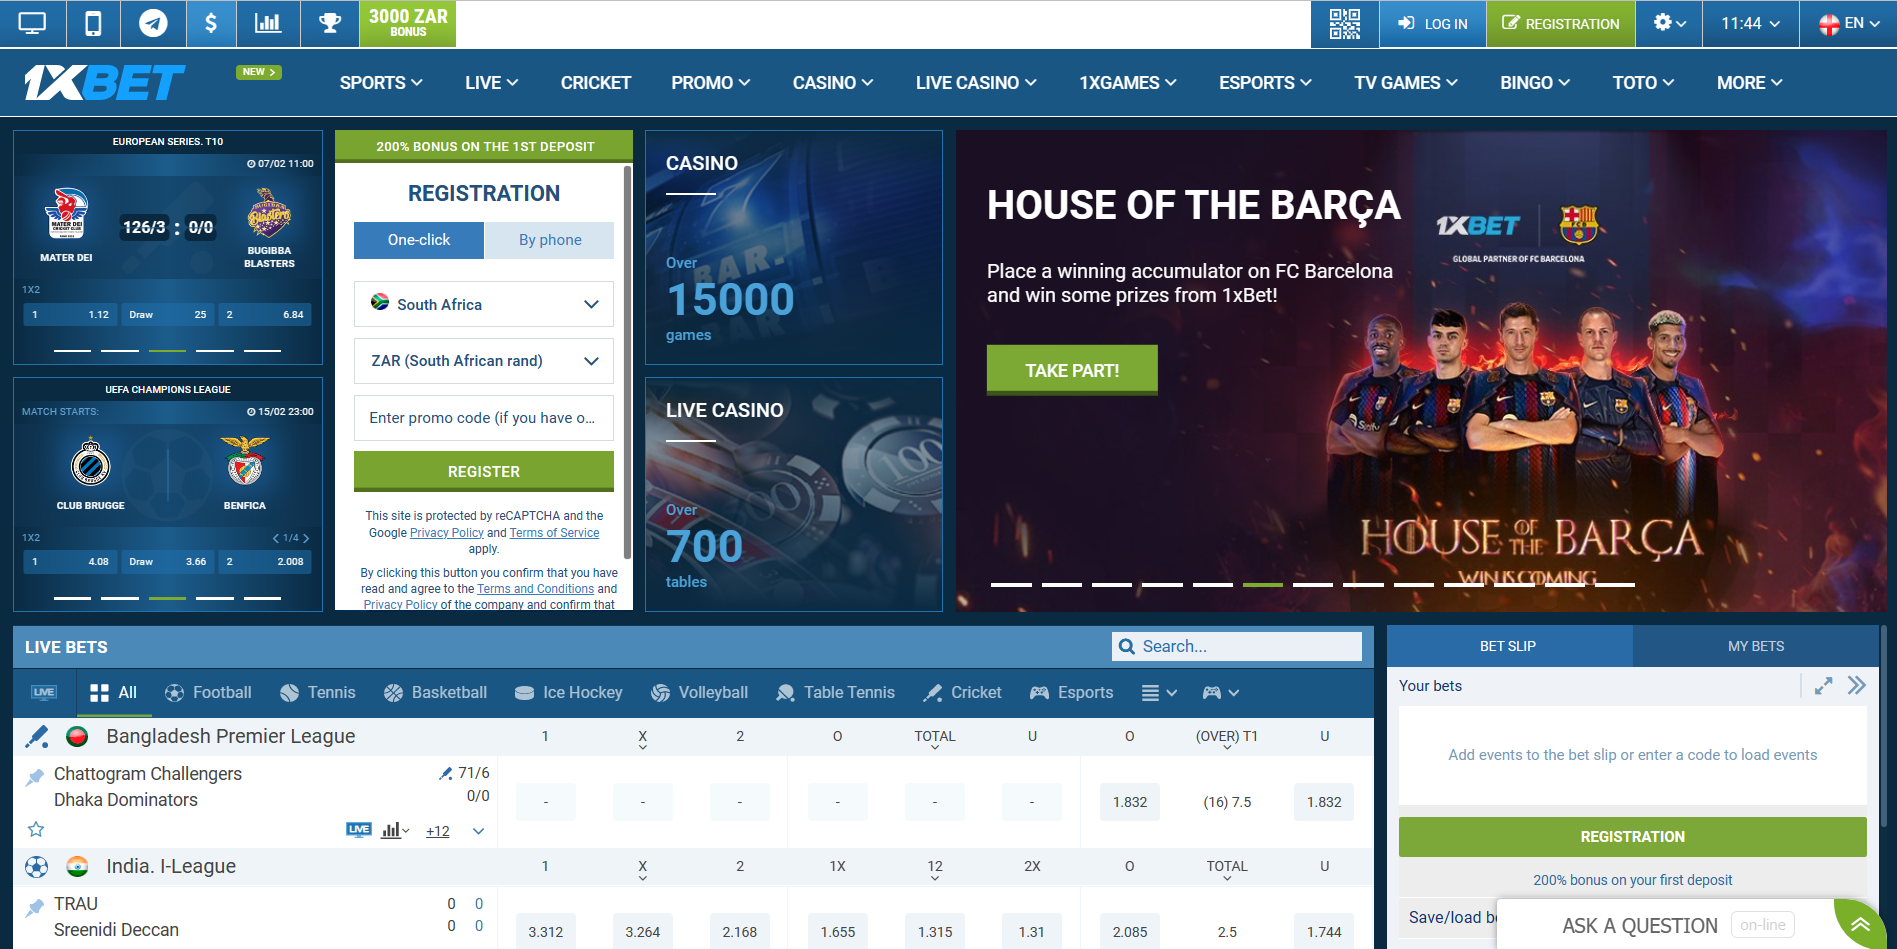Image resolution: width=1897 pixels, height=949 pixels.
Task: Open the statistics bar chart icon
Action: tap(268, 23)
